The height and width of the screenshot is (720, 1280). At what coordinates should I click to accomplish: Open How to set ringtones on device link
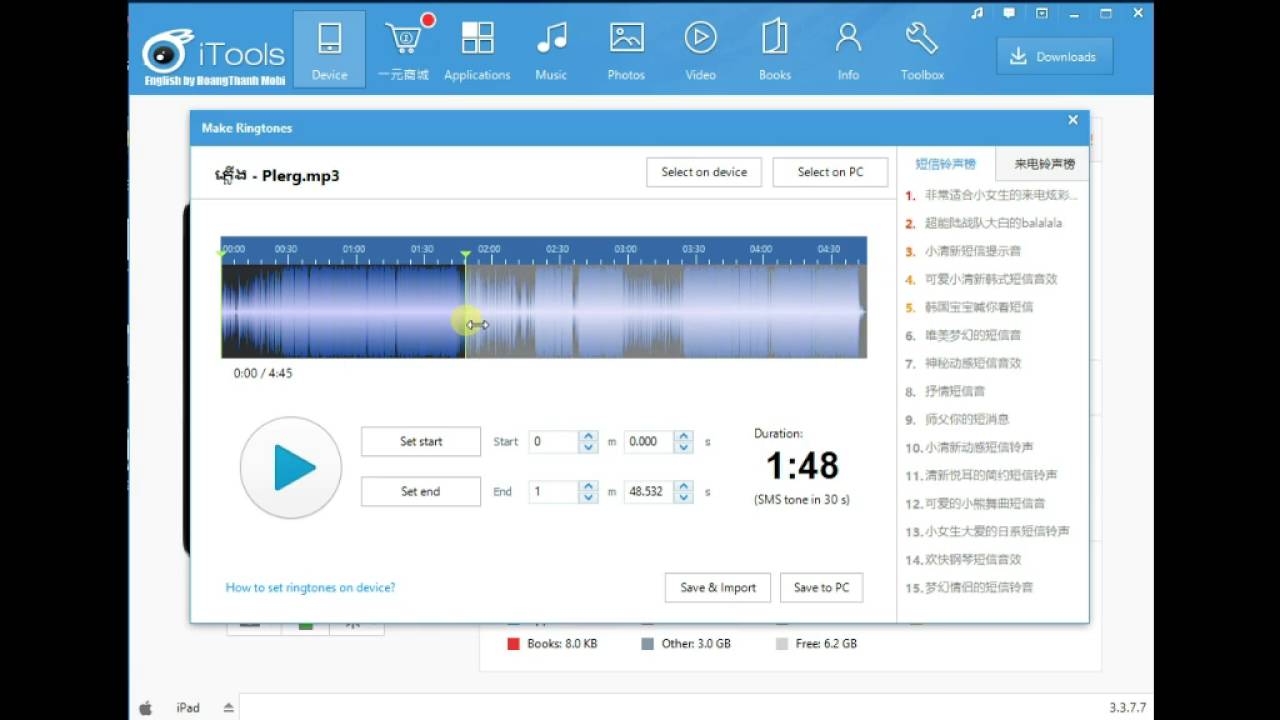click(310, 588)
